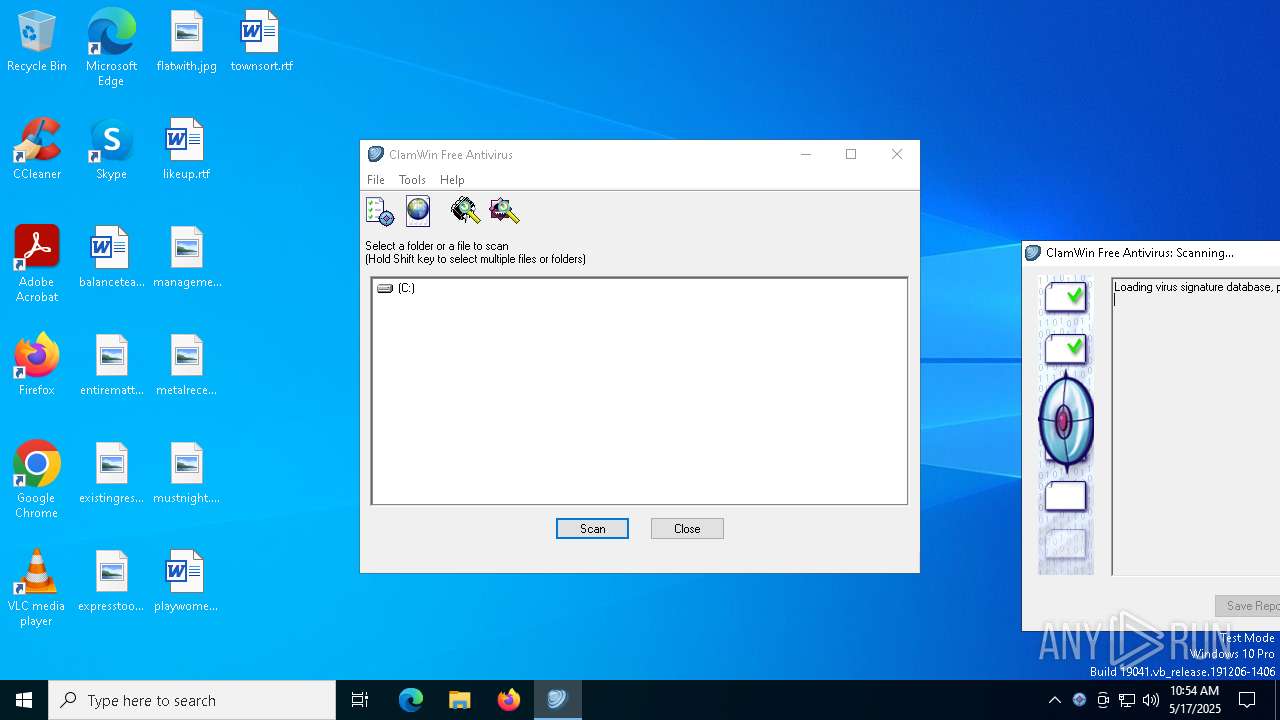Select the Google Chrome desktop shortcut

click(37, 481)
